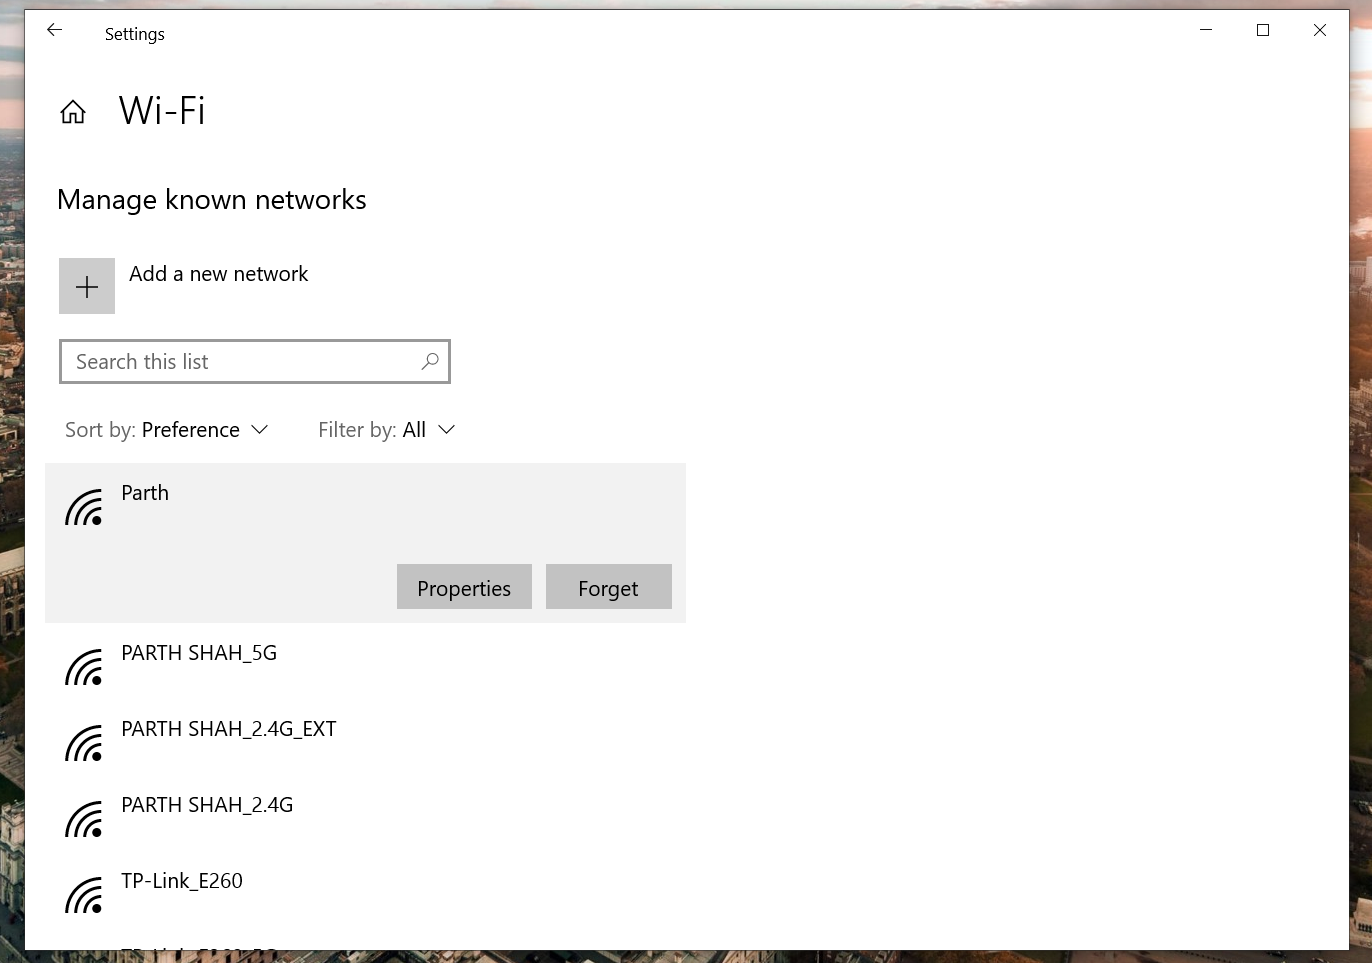
Task: Open the Filter by All dropdown
Action: click(415, 429)
